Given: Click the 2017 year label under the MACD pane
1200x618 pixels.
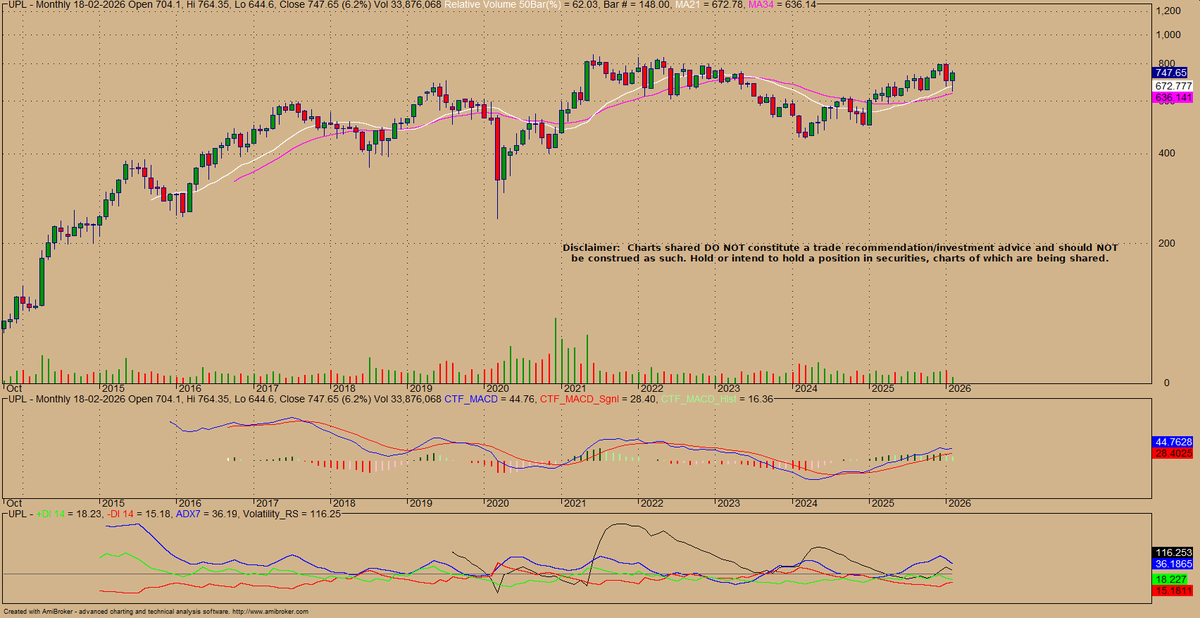Looking at the screenshot, I should coord(267,504).
